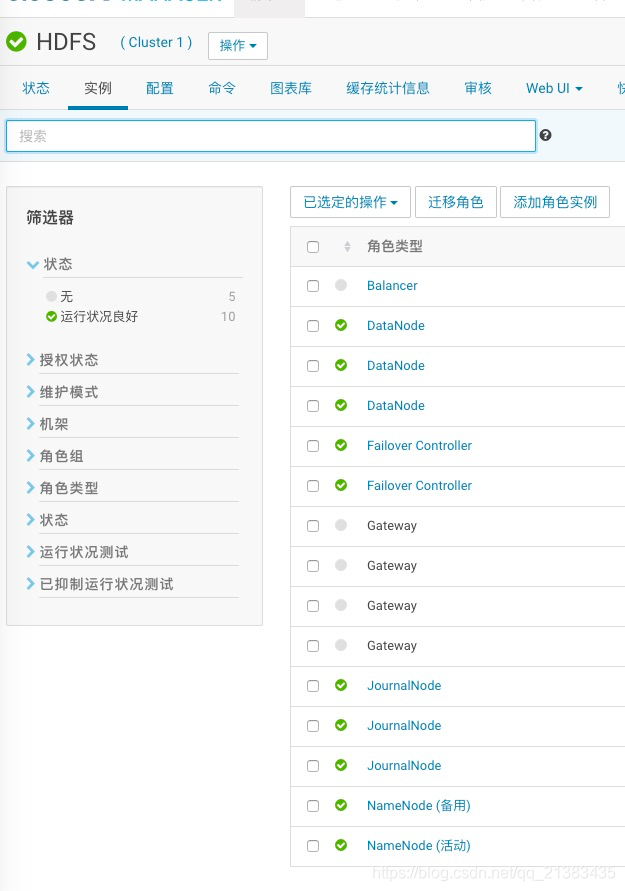Open the NameNode (活动) link

point(419,846)
